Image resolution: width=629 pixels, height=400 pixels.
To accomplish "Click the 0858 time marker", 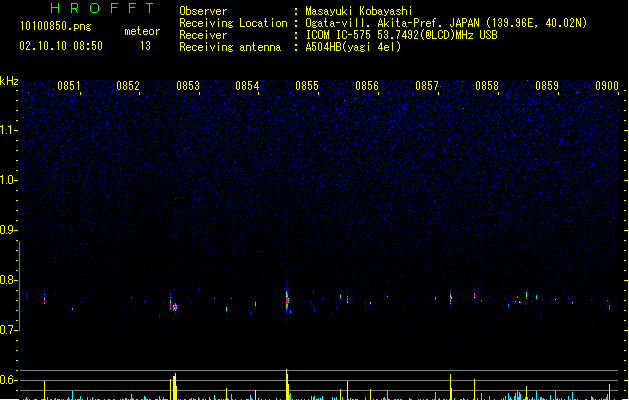I will (x=487, y=86).
